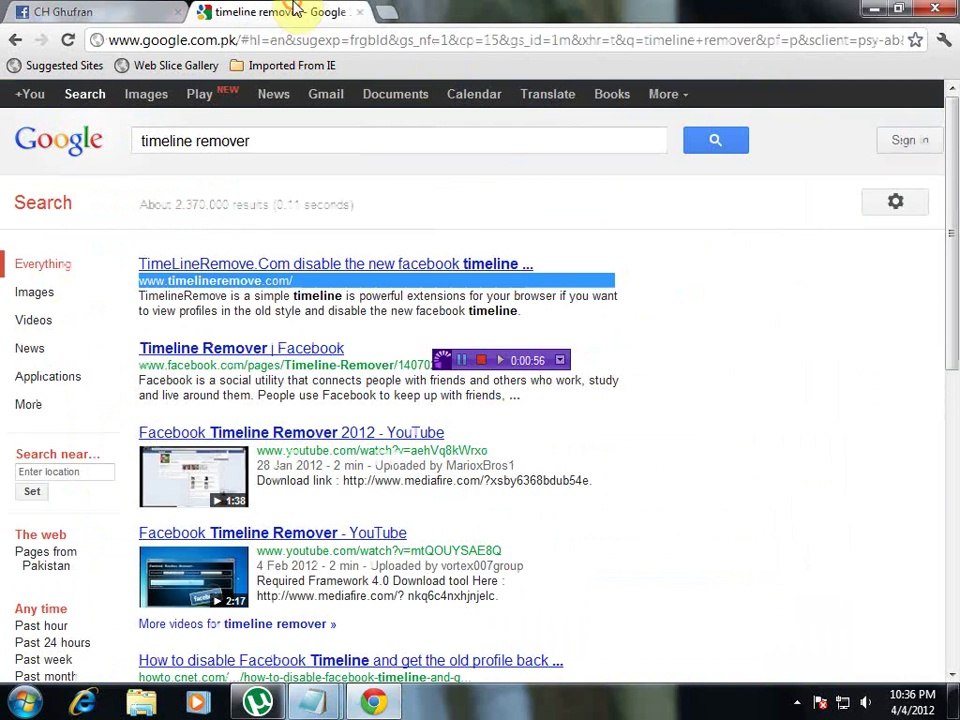Click More videos for timeline remover
Image resolution: width=960 pixels, height=720 pixels.
pos(238,624)
